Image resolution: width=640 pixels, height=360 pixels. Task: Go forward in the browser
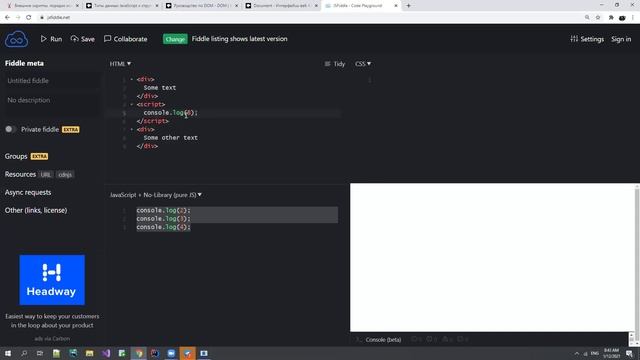[18, 17]
